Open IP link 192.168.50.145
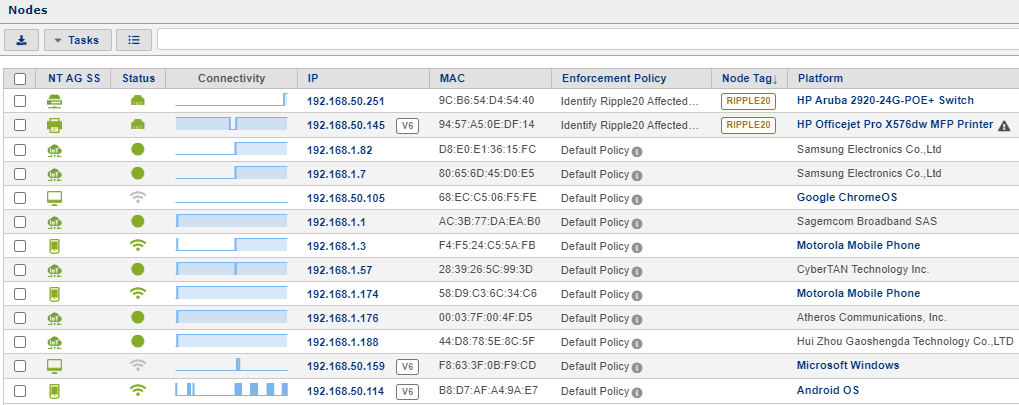This screenshot has height=405, width=1019. pyautogui.click(x=345, y=125)
